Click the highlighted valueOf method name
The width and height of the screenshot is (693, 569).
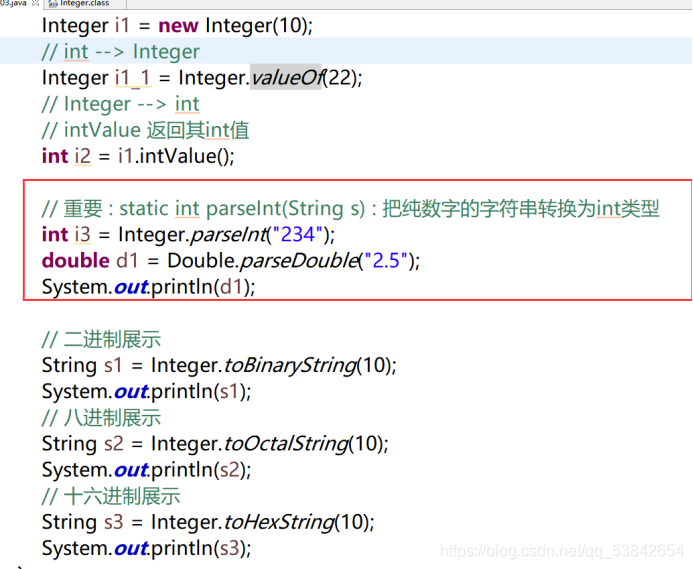click(x=286, y=78)
